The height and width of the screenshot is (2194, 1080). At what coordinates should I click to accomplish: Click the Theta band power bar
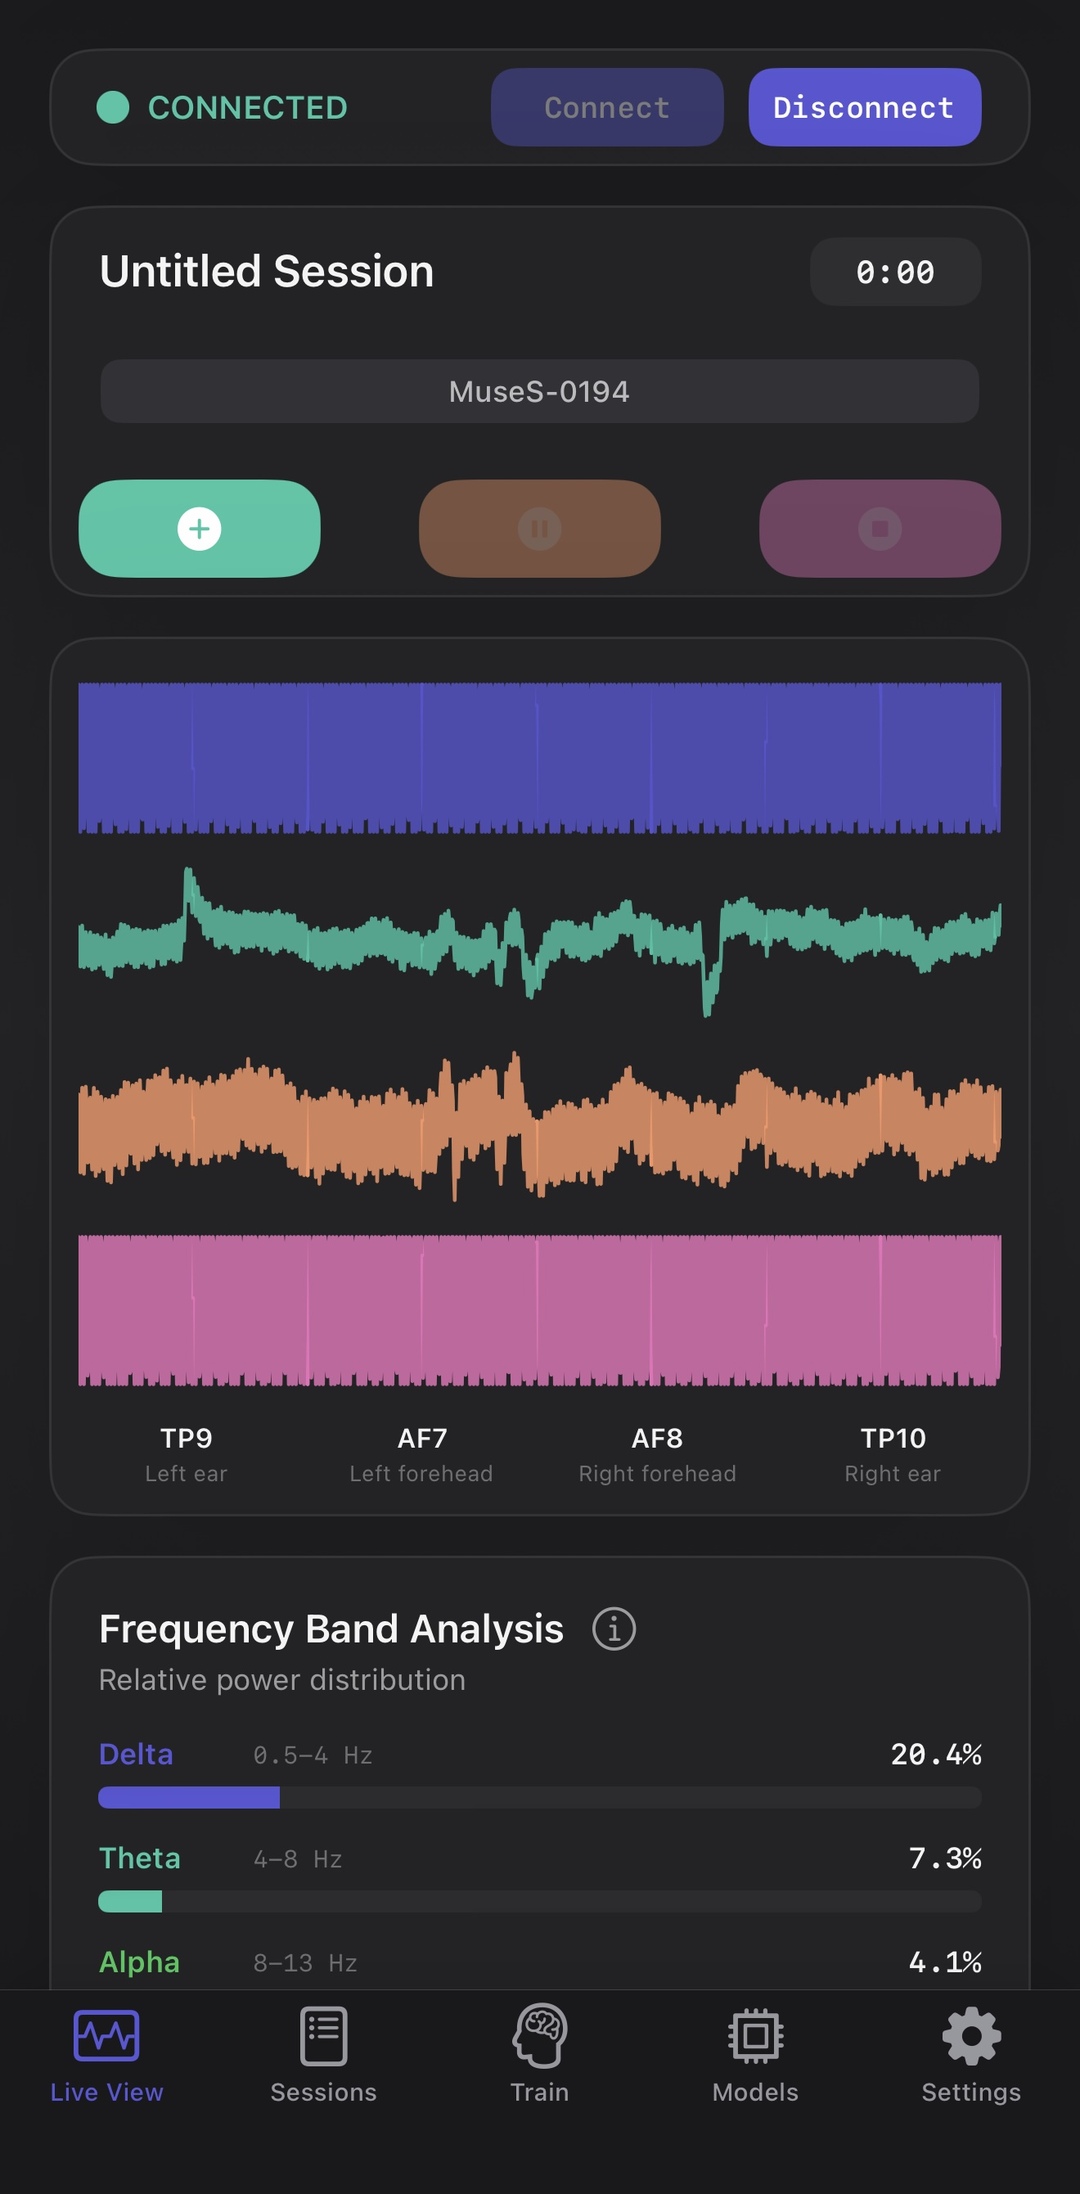point(540,1901)
